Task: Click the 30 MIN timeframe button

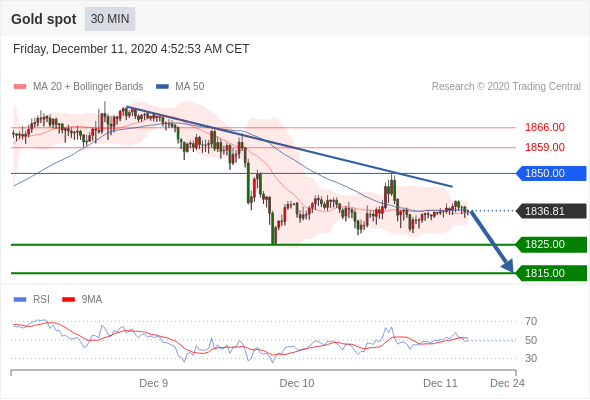Action: [110, 19]
